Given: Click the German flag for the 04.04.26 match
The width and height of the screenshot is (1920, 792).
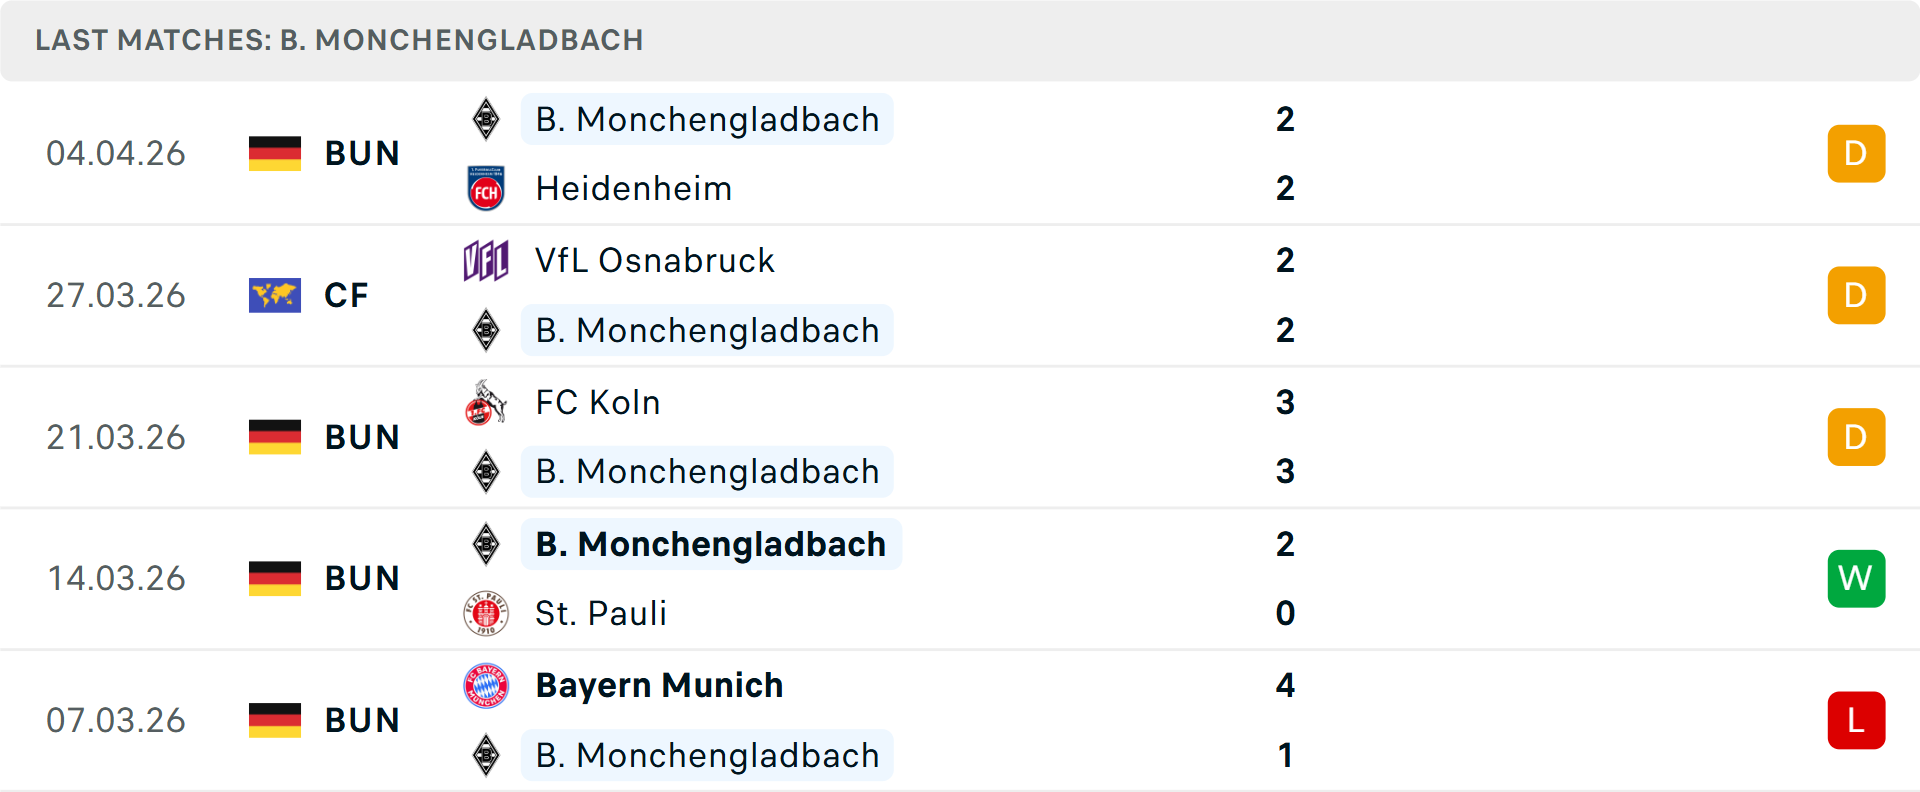Looking at the screenshot, I should coord(275,153).
